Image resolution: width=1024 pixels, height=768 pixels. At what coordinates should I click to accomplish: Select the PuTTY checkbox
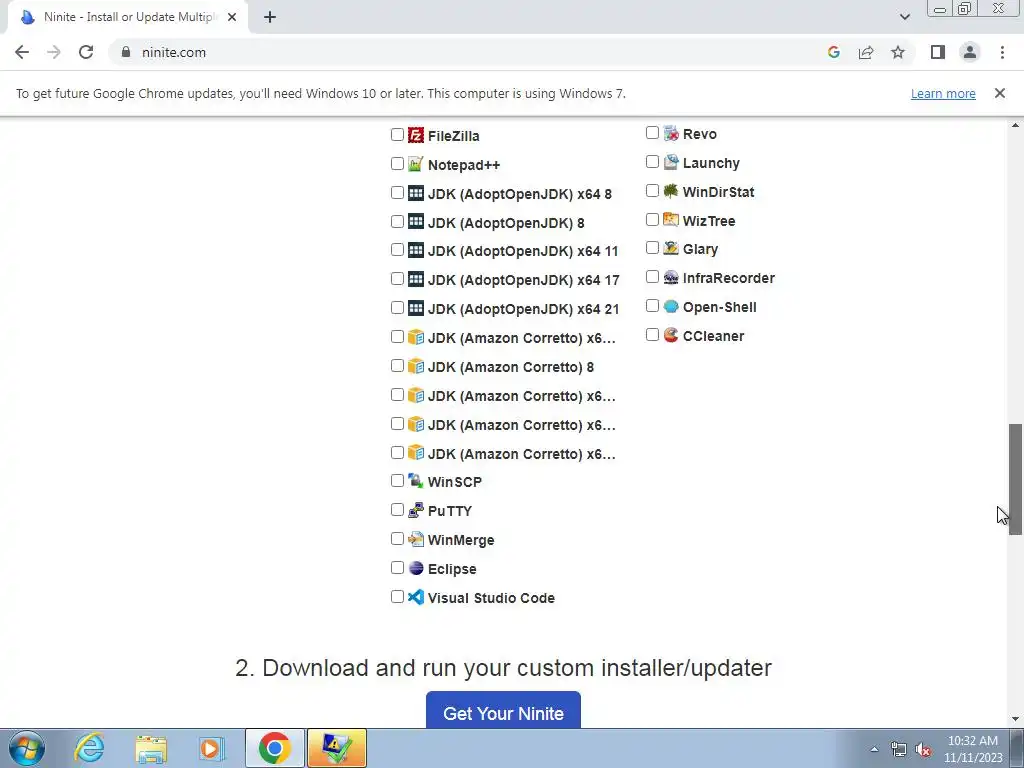click(x=397, y=509)
